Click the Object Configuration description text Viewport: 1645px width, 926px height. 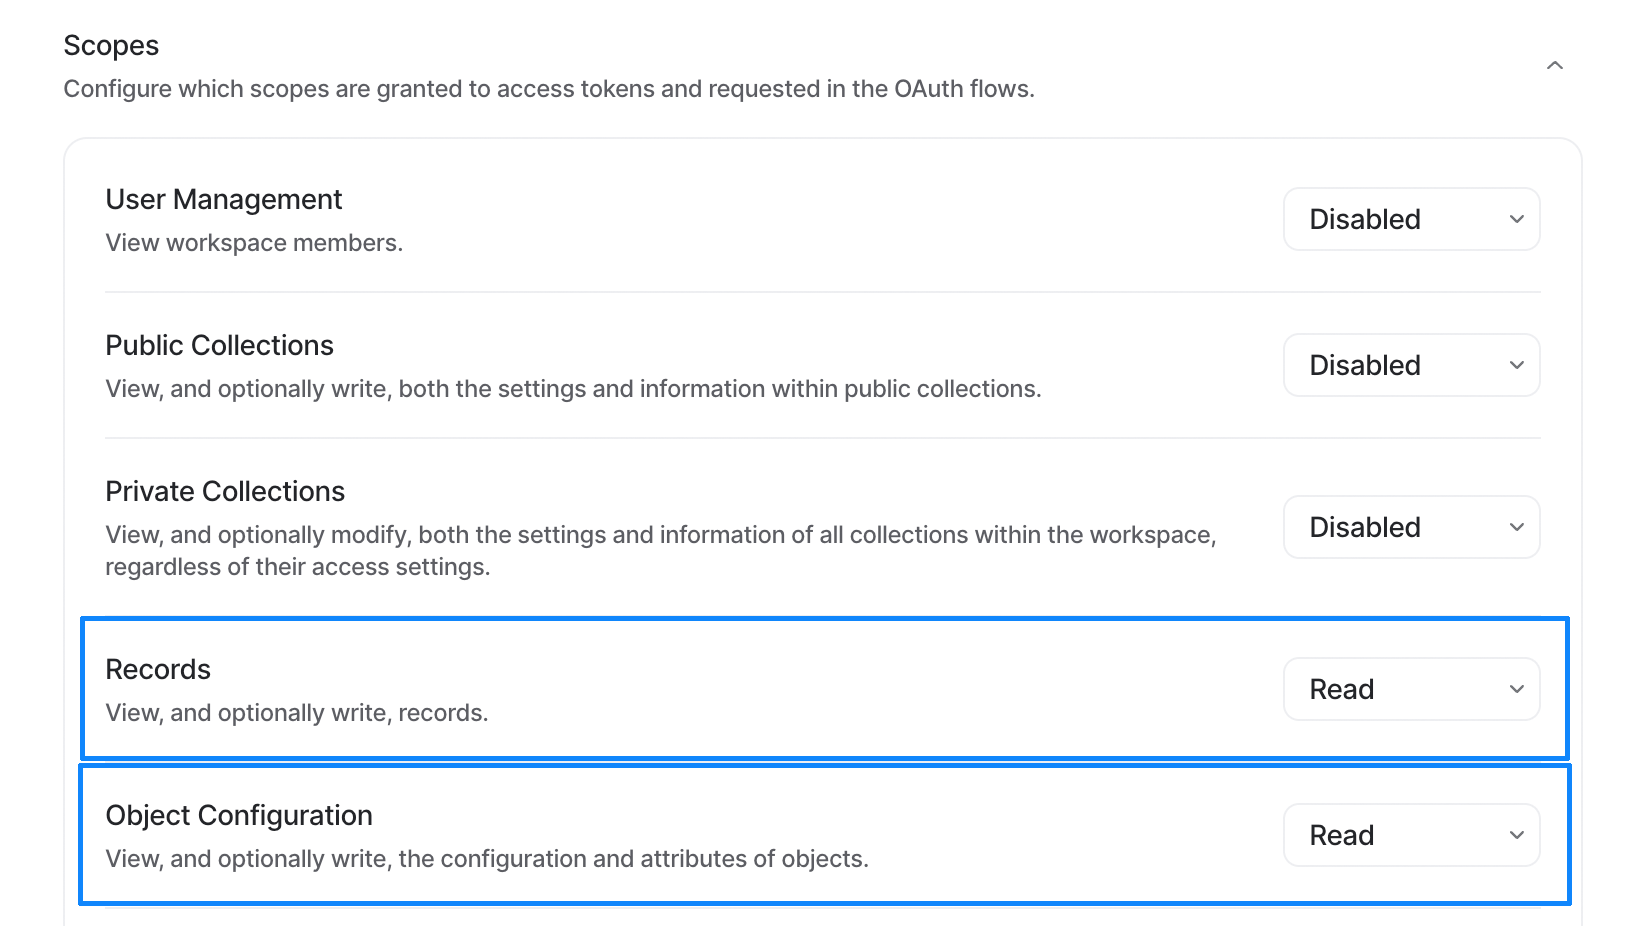[x=487, y=859]
